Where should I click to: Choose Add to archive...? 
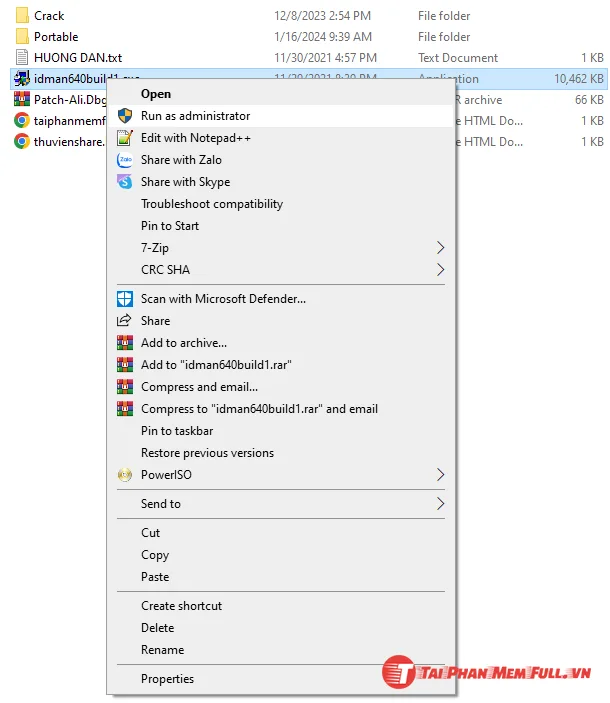(281, 343)
